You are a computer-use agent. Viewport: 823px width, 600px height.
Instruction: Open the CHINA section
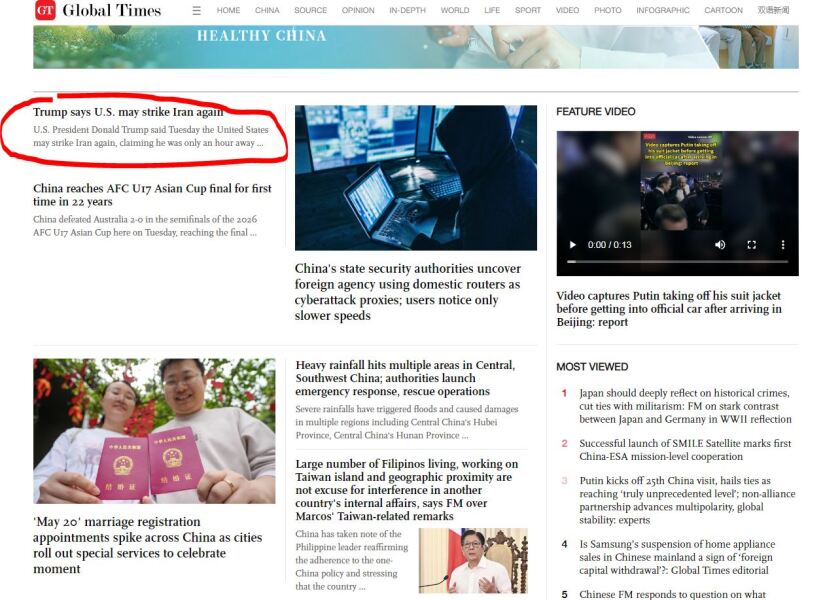pyautogui.click(x=267, y=10)
